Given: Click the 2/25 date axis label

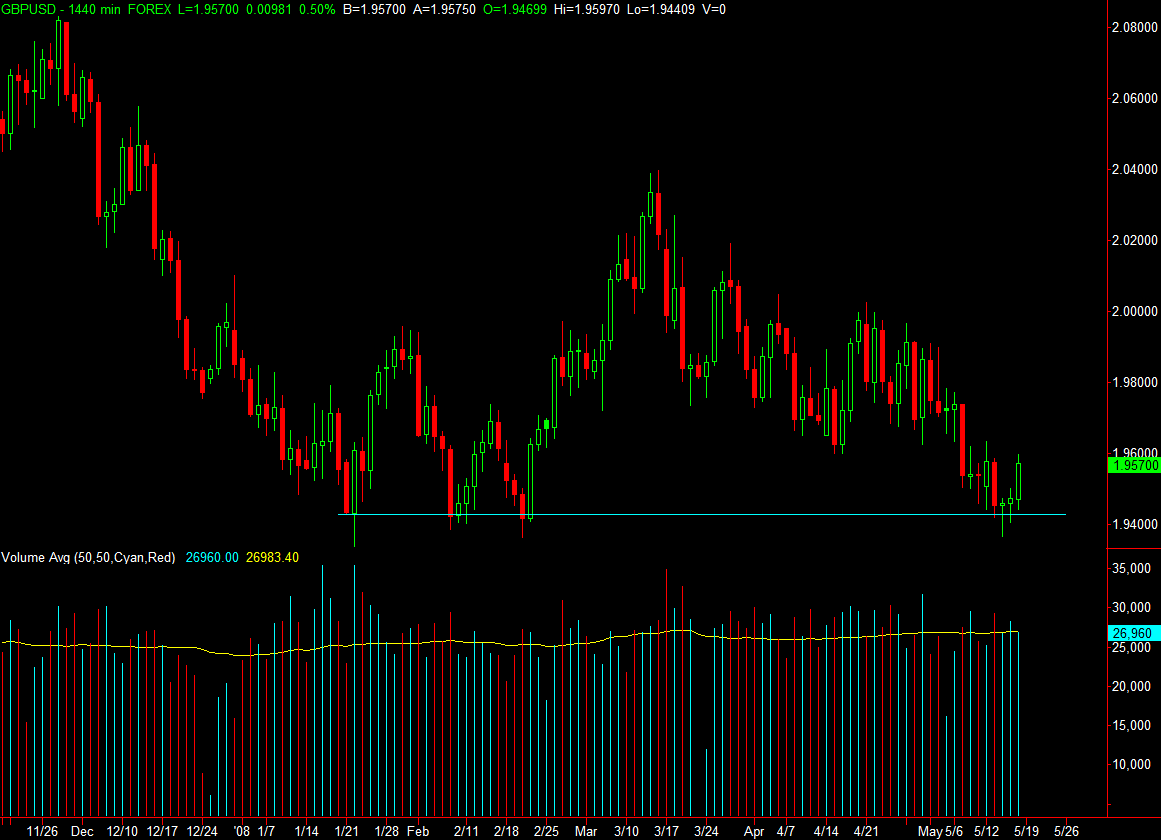Looking at the screenshot, I should (x=546, y=831).
